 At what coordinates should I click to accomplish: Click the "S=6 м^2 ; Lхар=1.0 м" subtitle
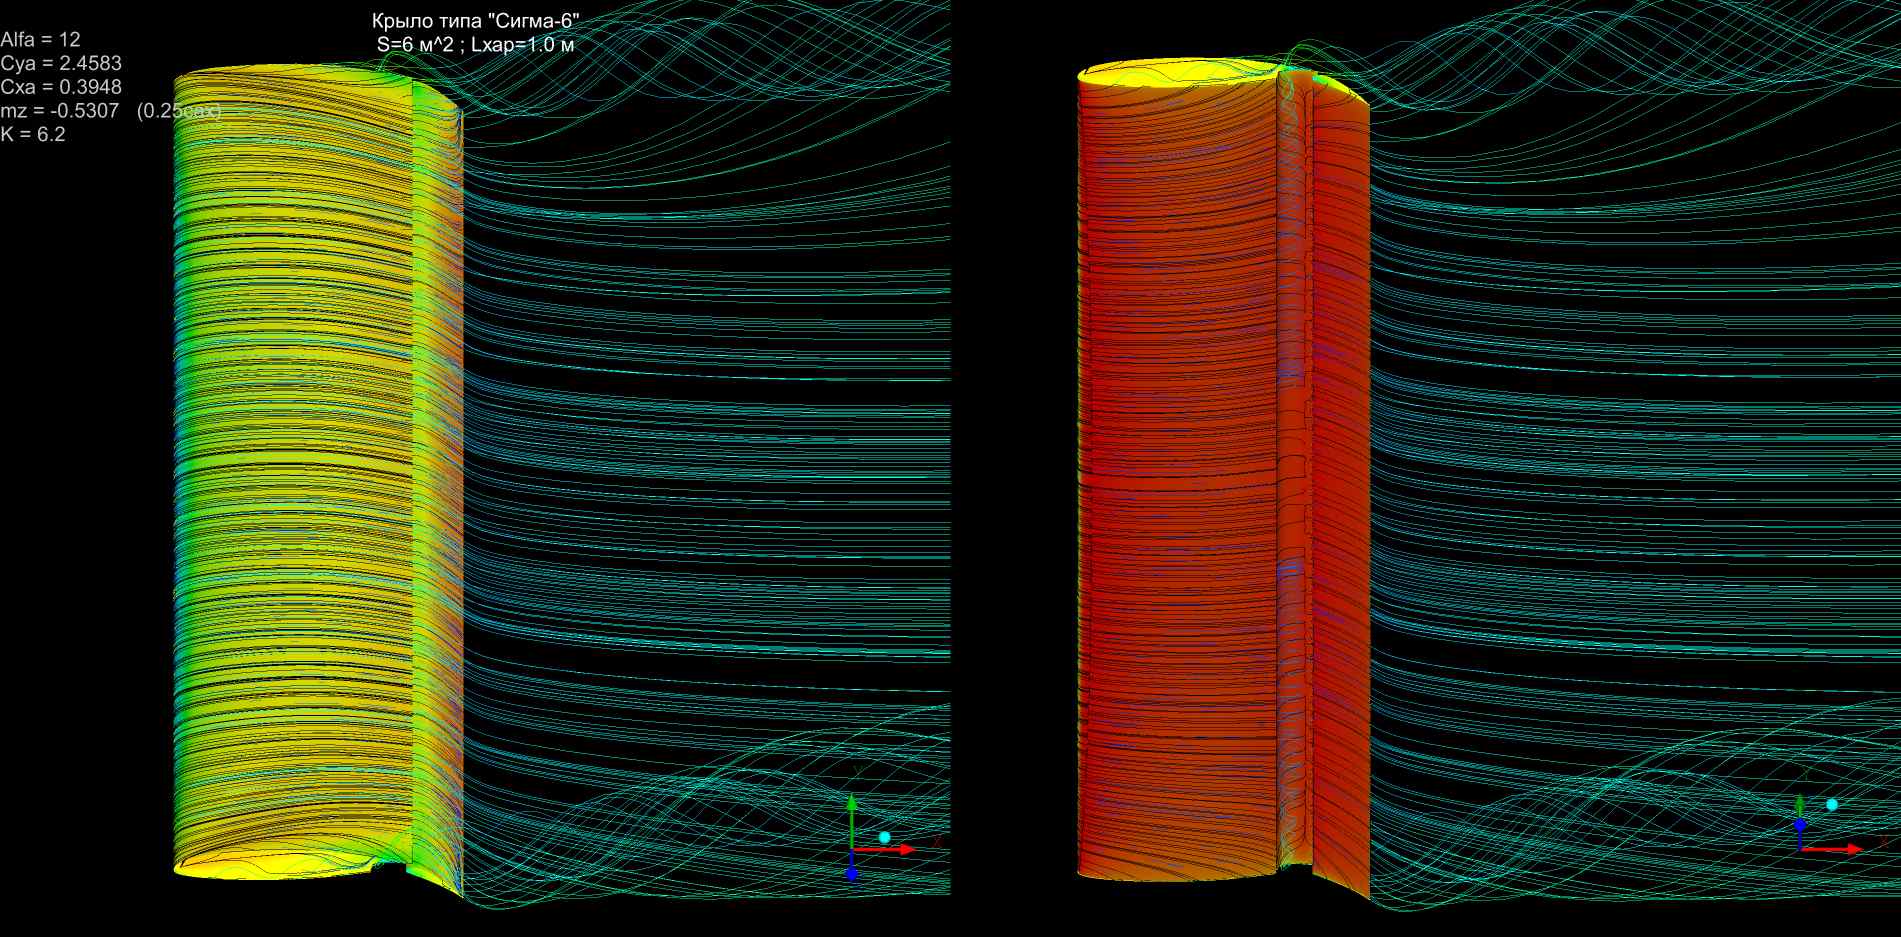tap(475, 44)
